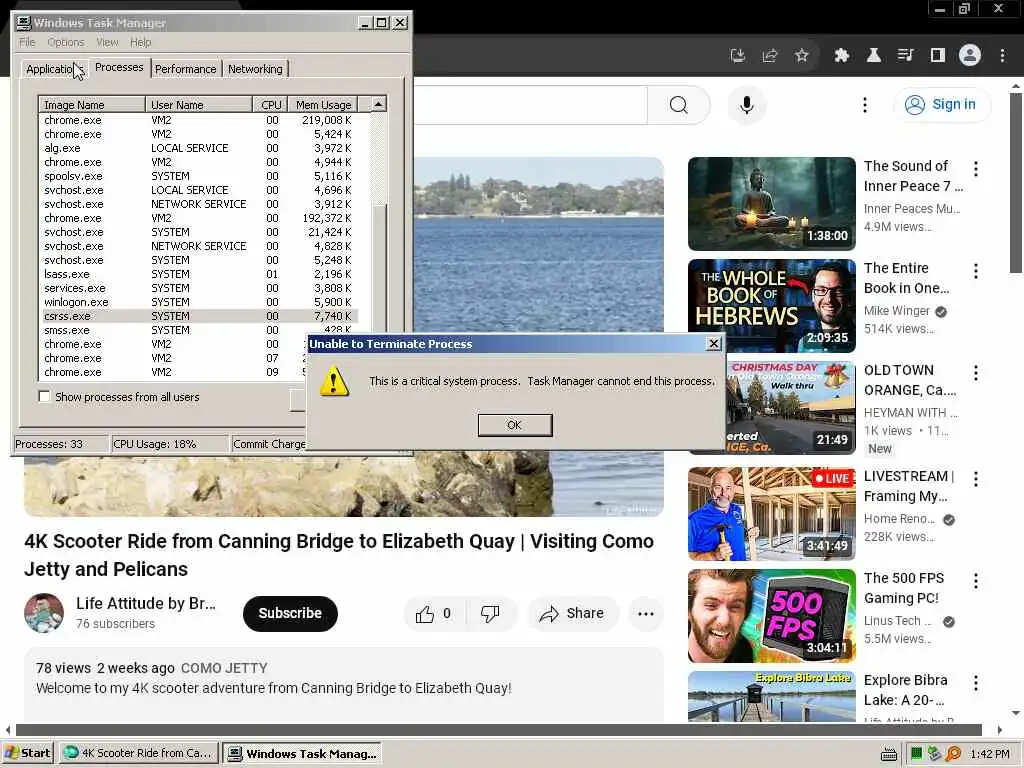Click the Chrome install app icon
The height and width of the screenshot is (768, 1024).
click(x=737, y=56)
